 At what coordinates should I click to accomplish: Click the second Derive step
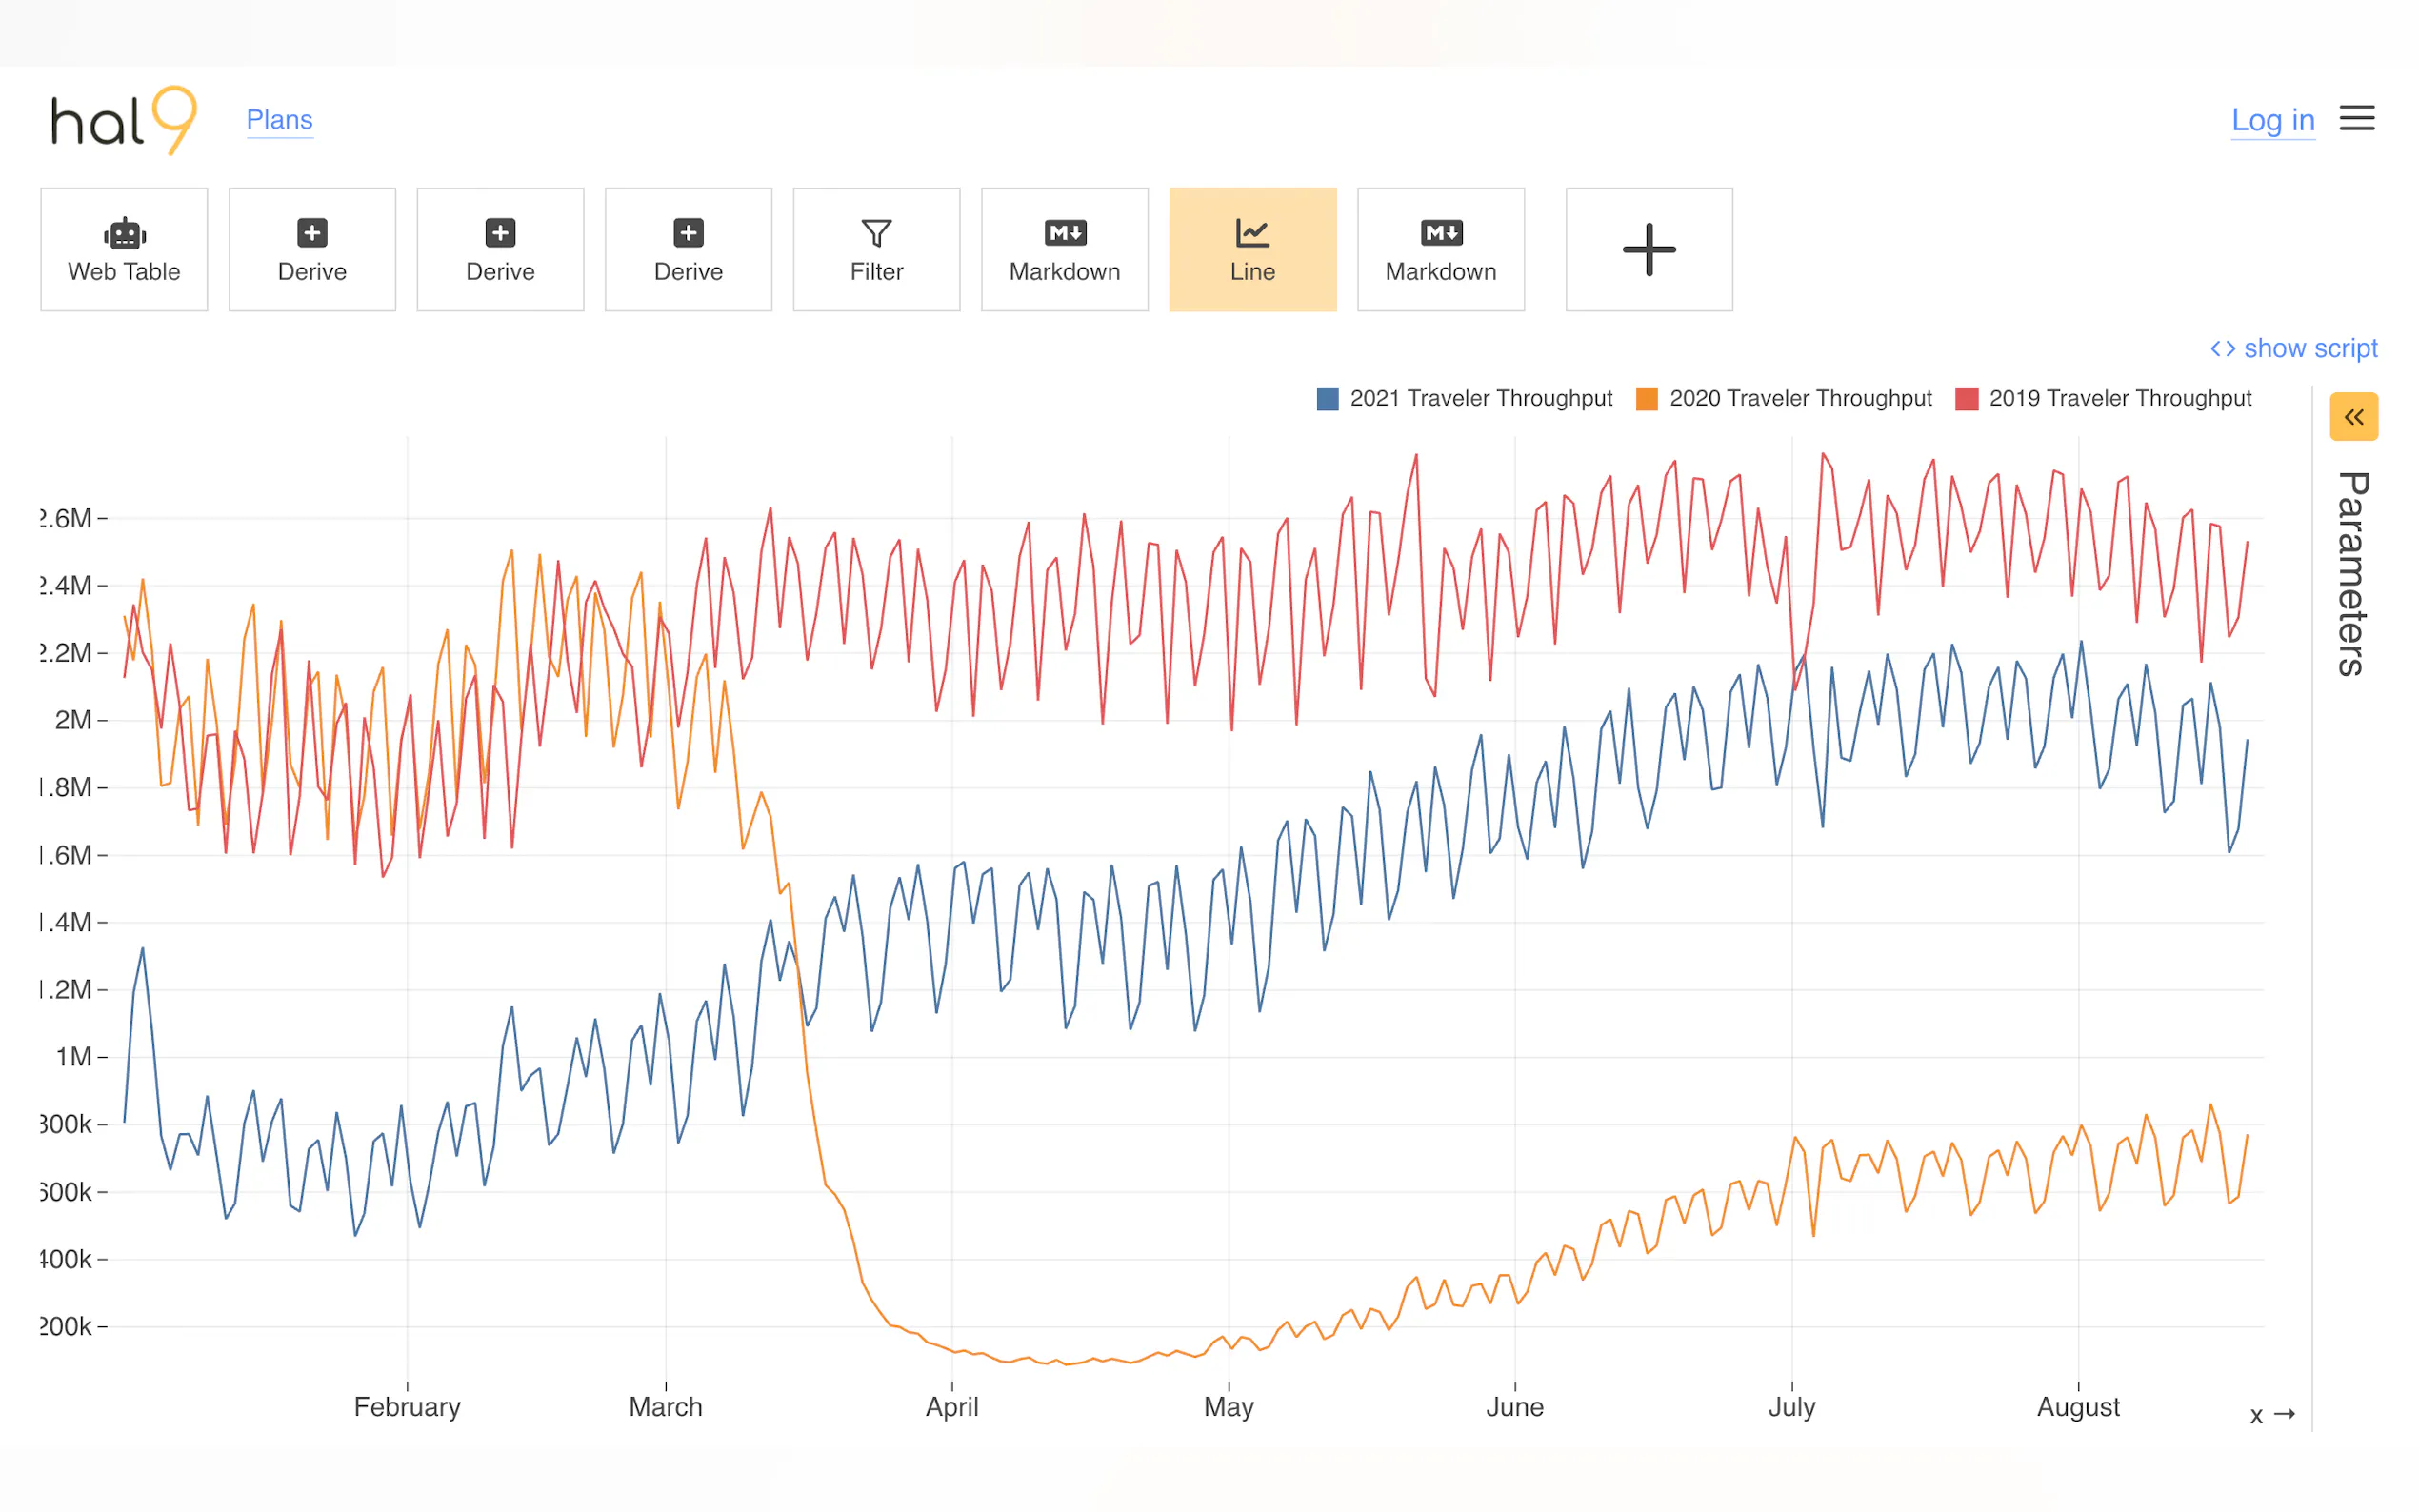tap(500, 249)
